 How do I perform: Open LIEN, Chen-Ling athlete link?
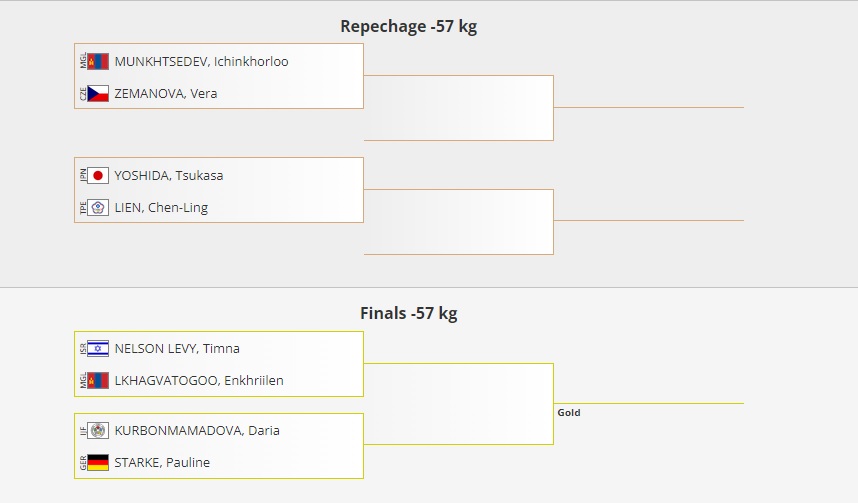(161, 208)
